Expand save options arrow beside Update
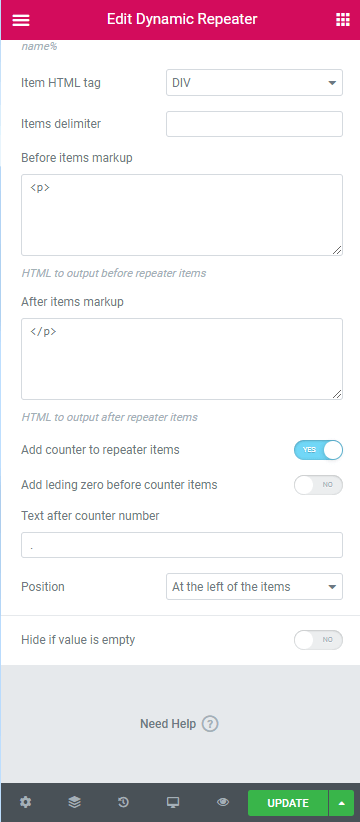The image size is (360, 822). (342, 803)
